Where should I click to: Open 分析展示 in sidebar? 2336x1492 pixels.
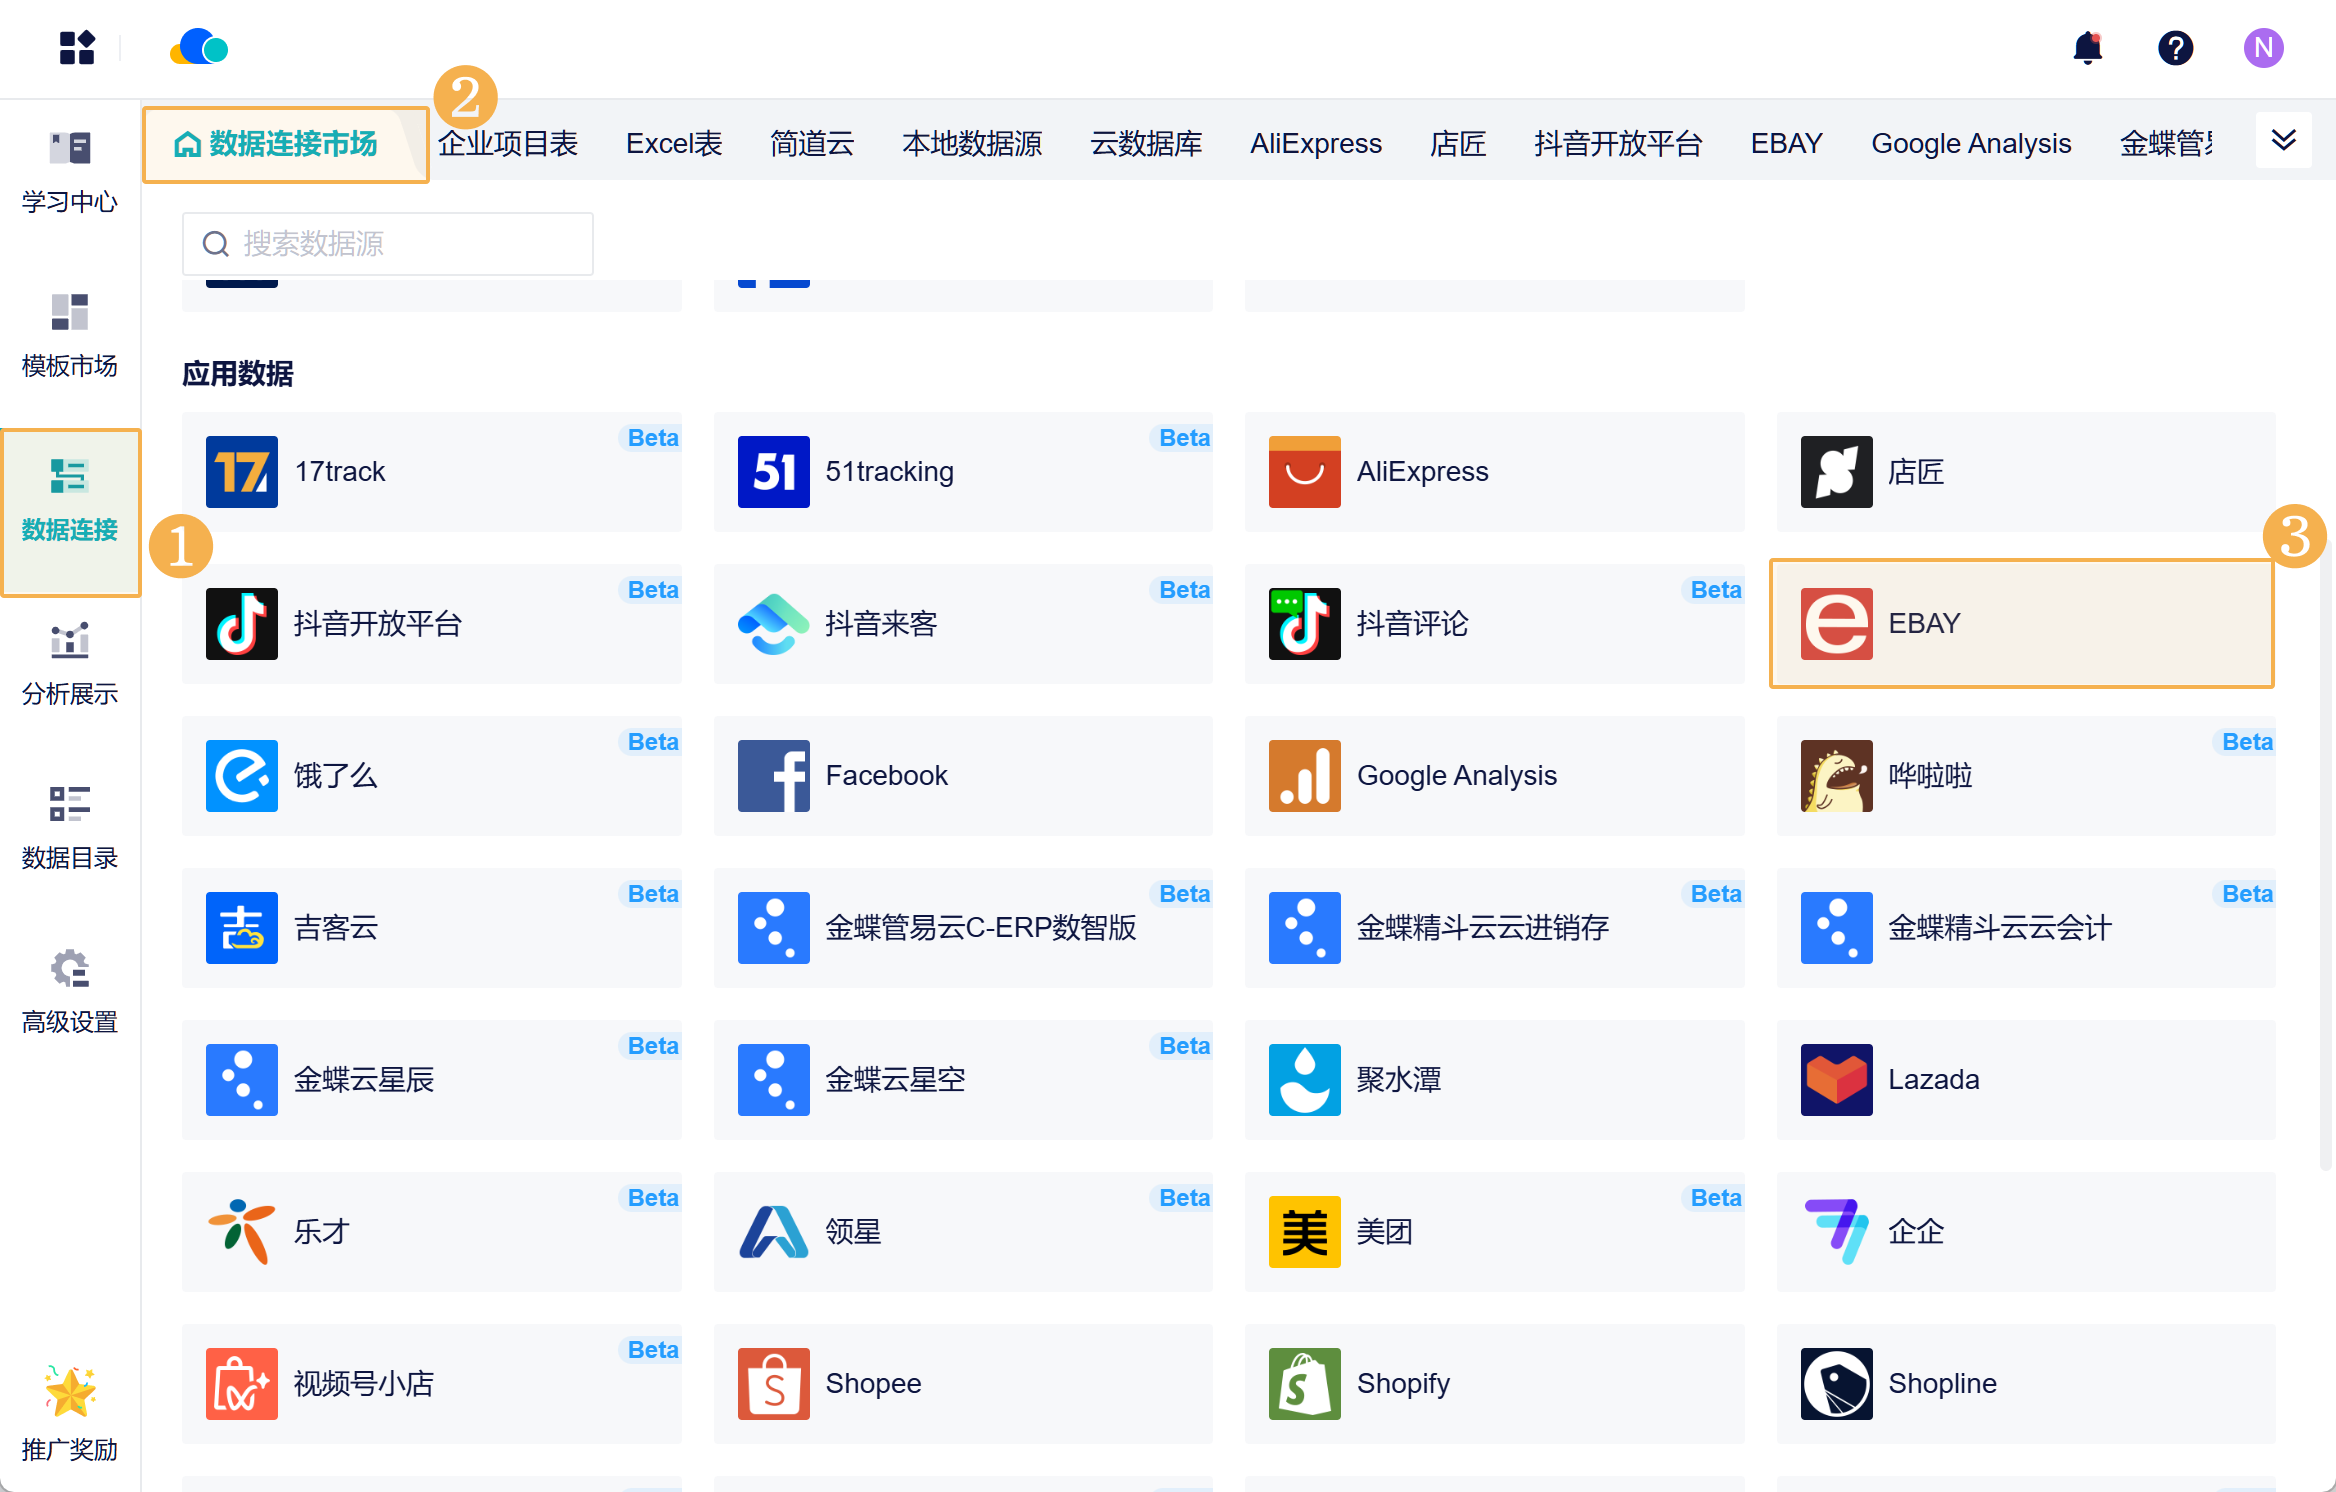[x=70, y=664]
